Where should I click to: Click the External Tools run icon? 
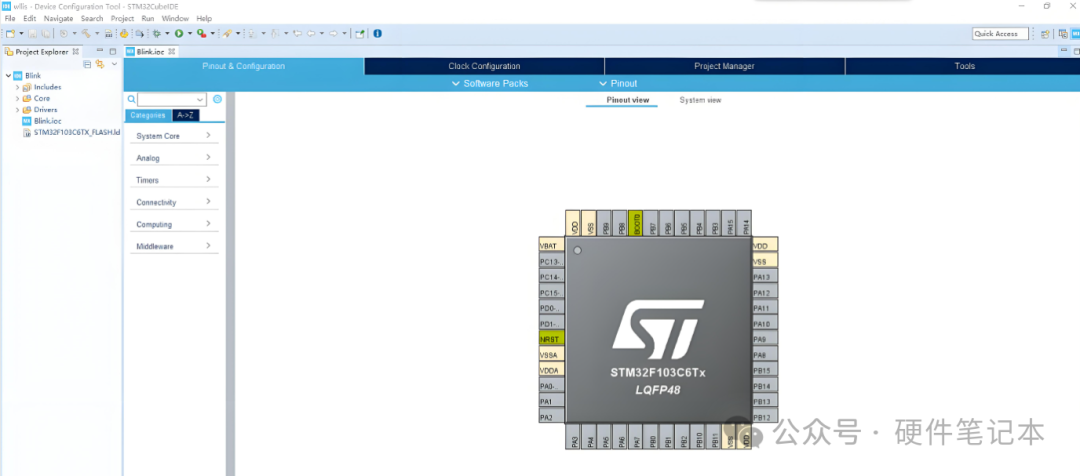[201, 33]
